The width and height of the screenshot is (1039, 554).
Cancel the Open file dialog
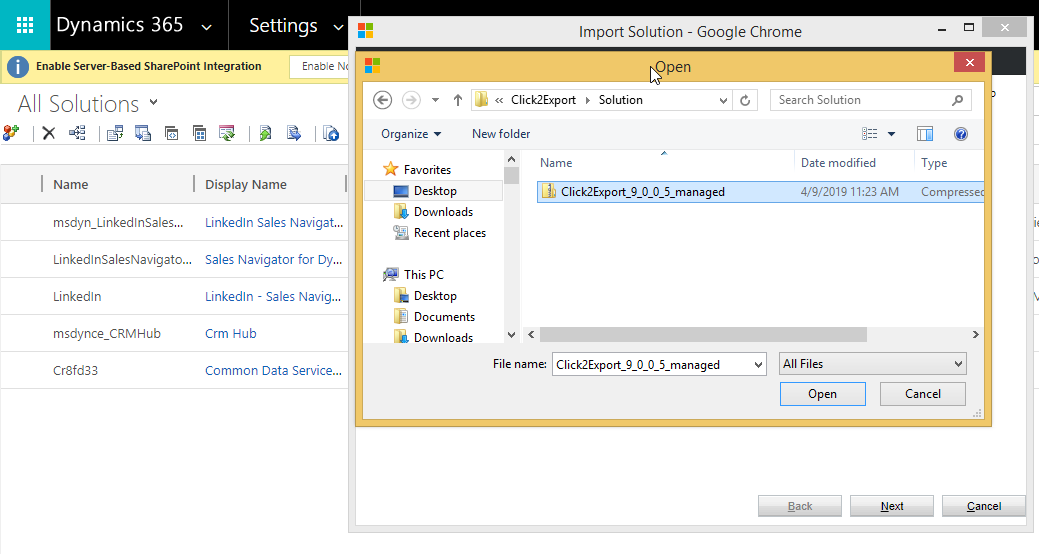[x=922, y=394]
